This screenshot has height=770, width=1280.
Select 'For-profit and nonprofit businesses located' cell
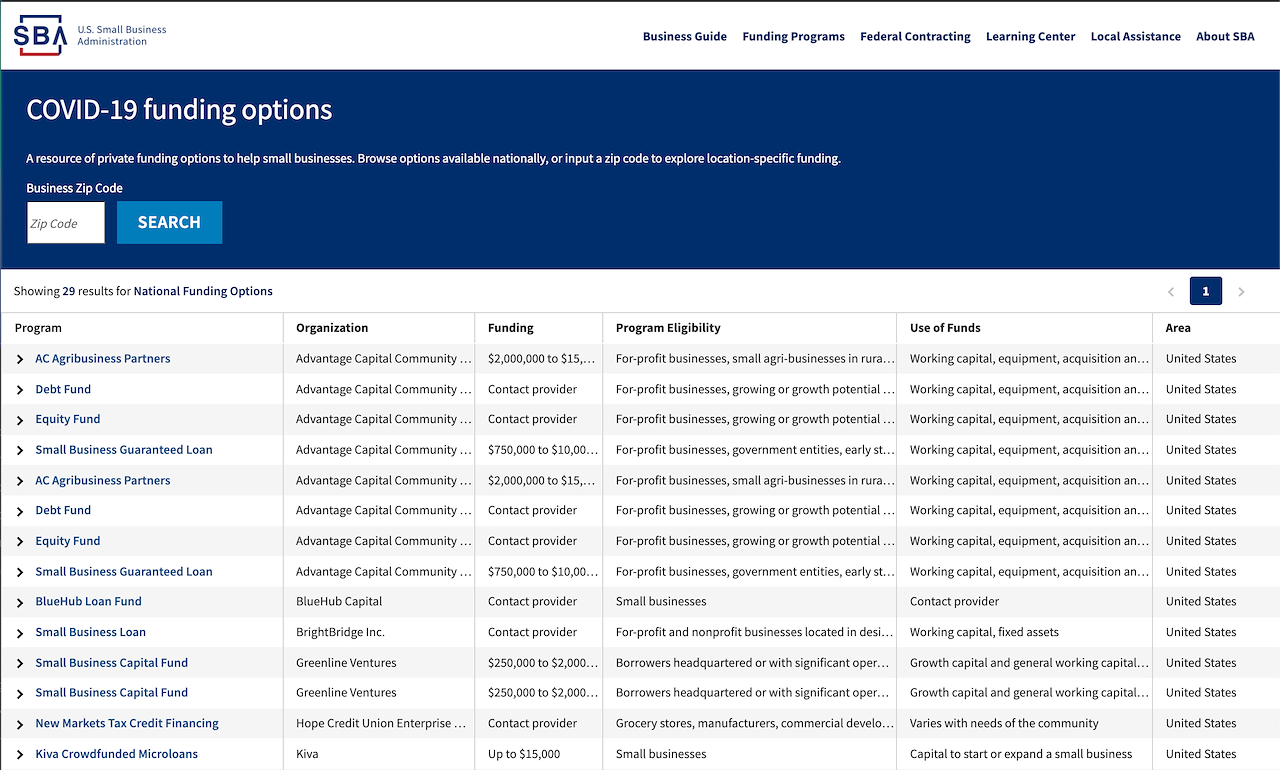(x=752, y=632)
